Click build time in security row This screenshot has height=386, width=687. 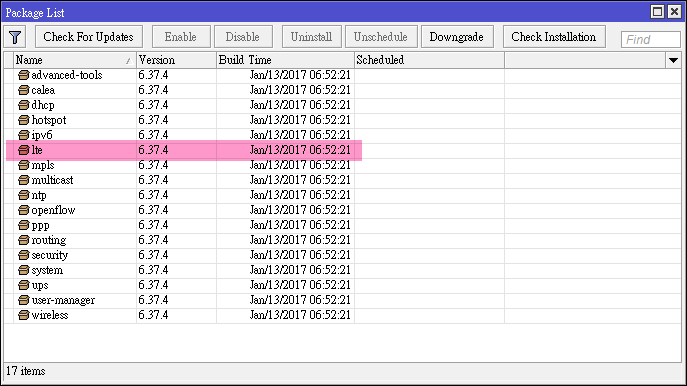coord(300,255)
